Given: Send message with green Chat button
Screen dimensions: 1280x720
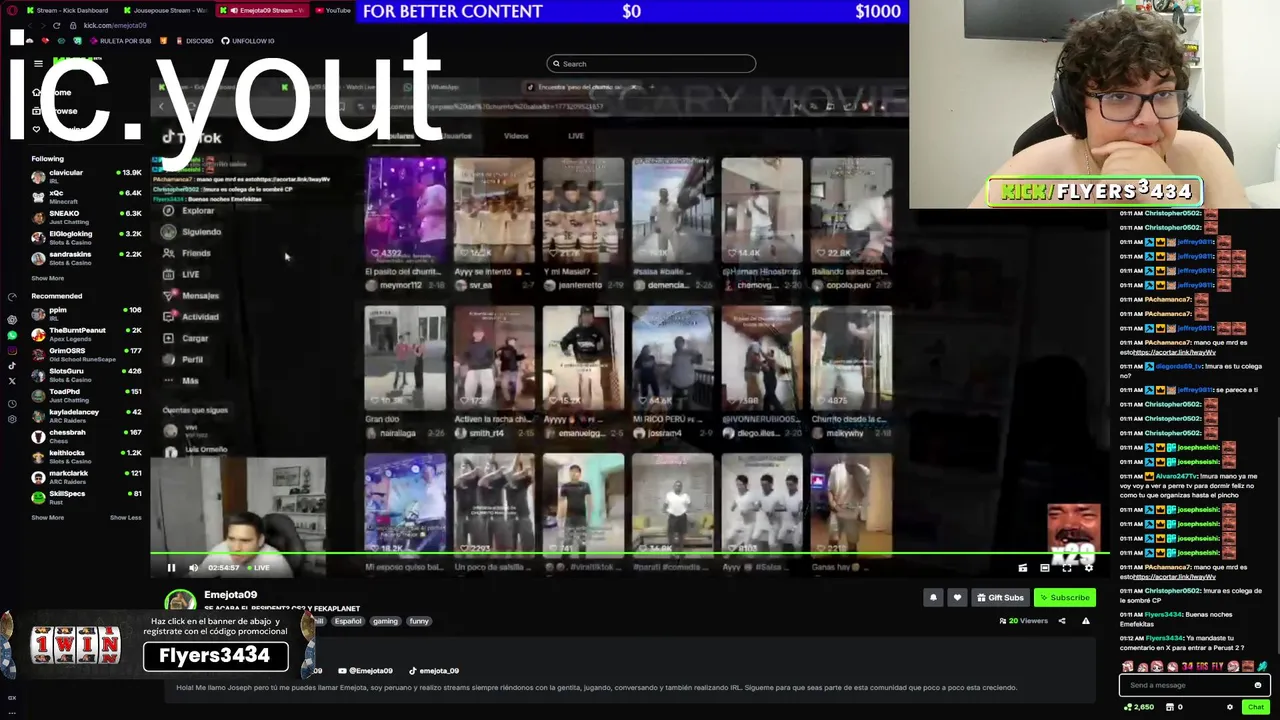Looking at the screenshot, I should pyautogui.click(x=1255, y=707).
